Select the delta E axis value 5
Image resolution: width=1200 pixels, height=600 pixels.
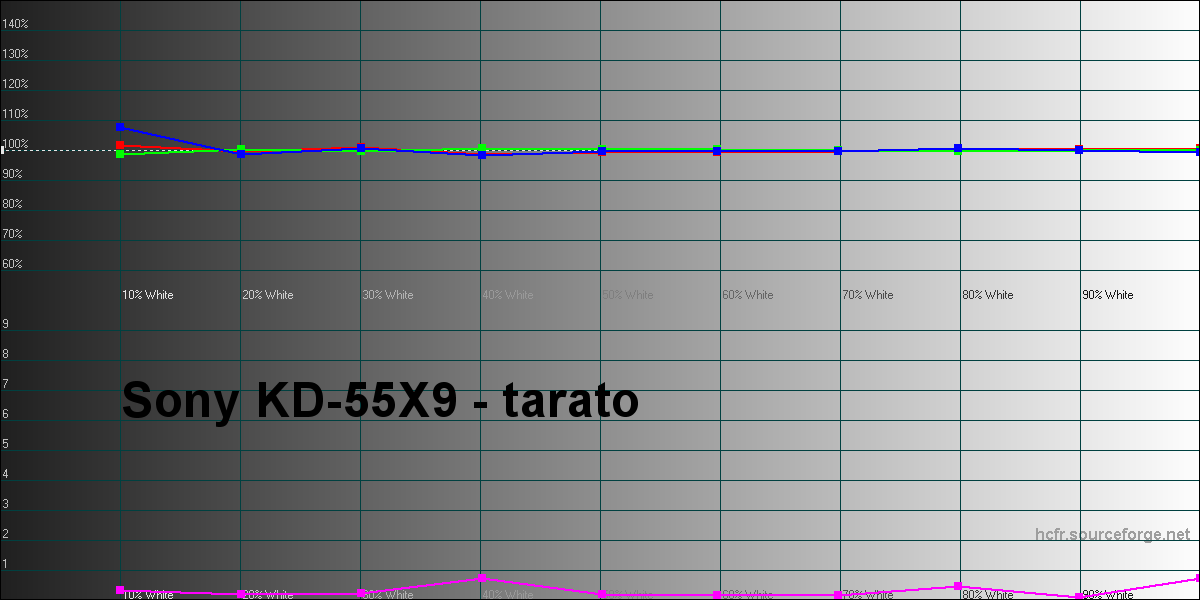click(6, 444)
